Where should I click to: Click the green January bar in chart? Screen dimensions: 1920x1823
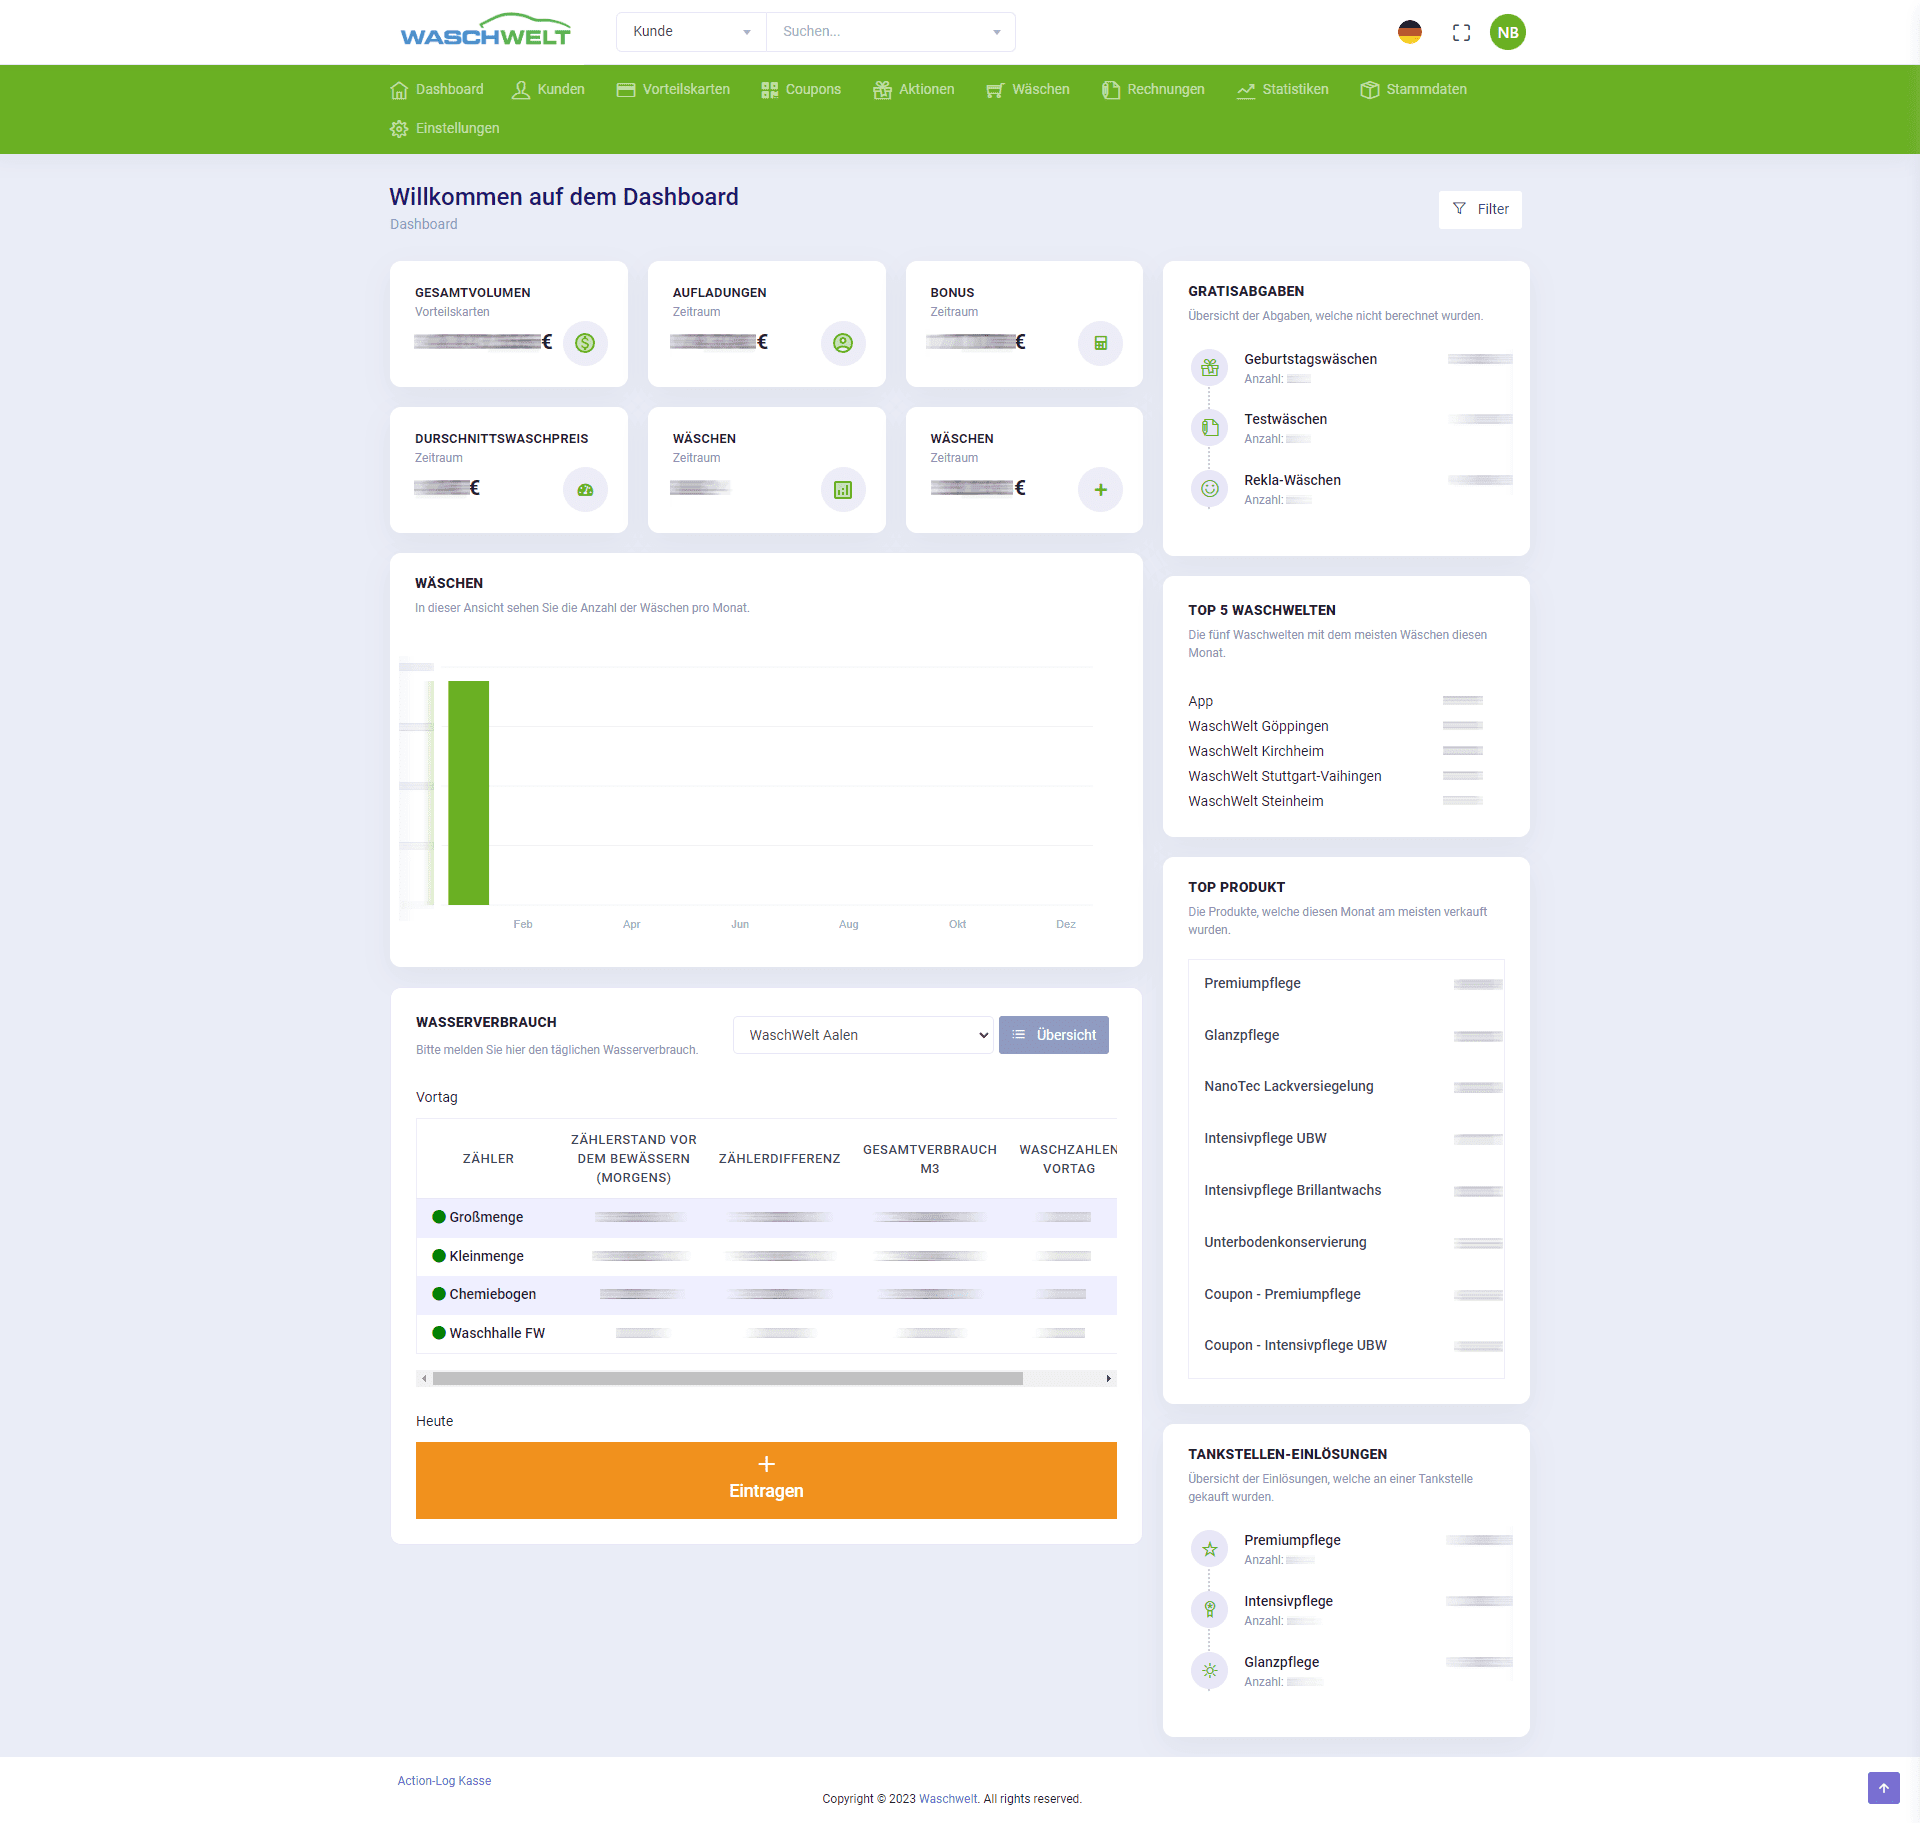point(468,793)
